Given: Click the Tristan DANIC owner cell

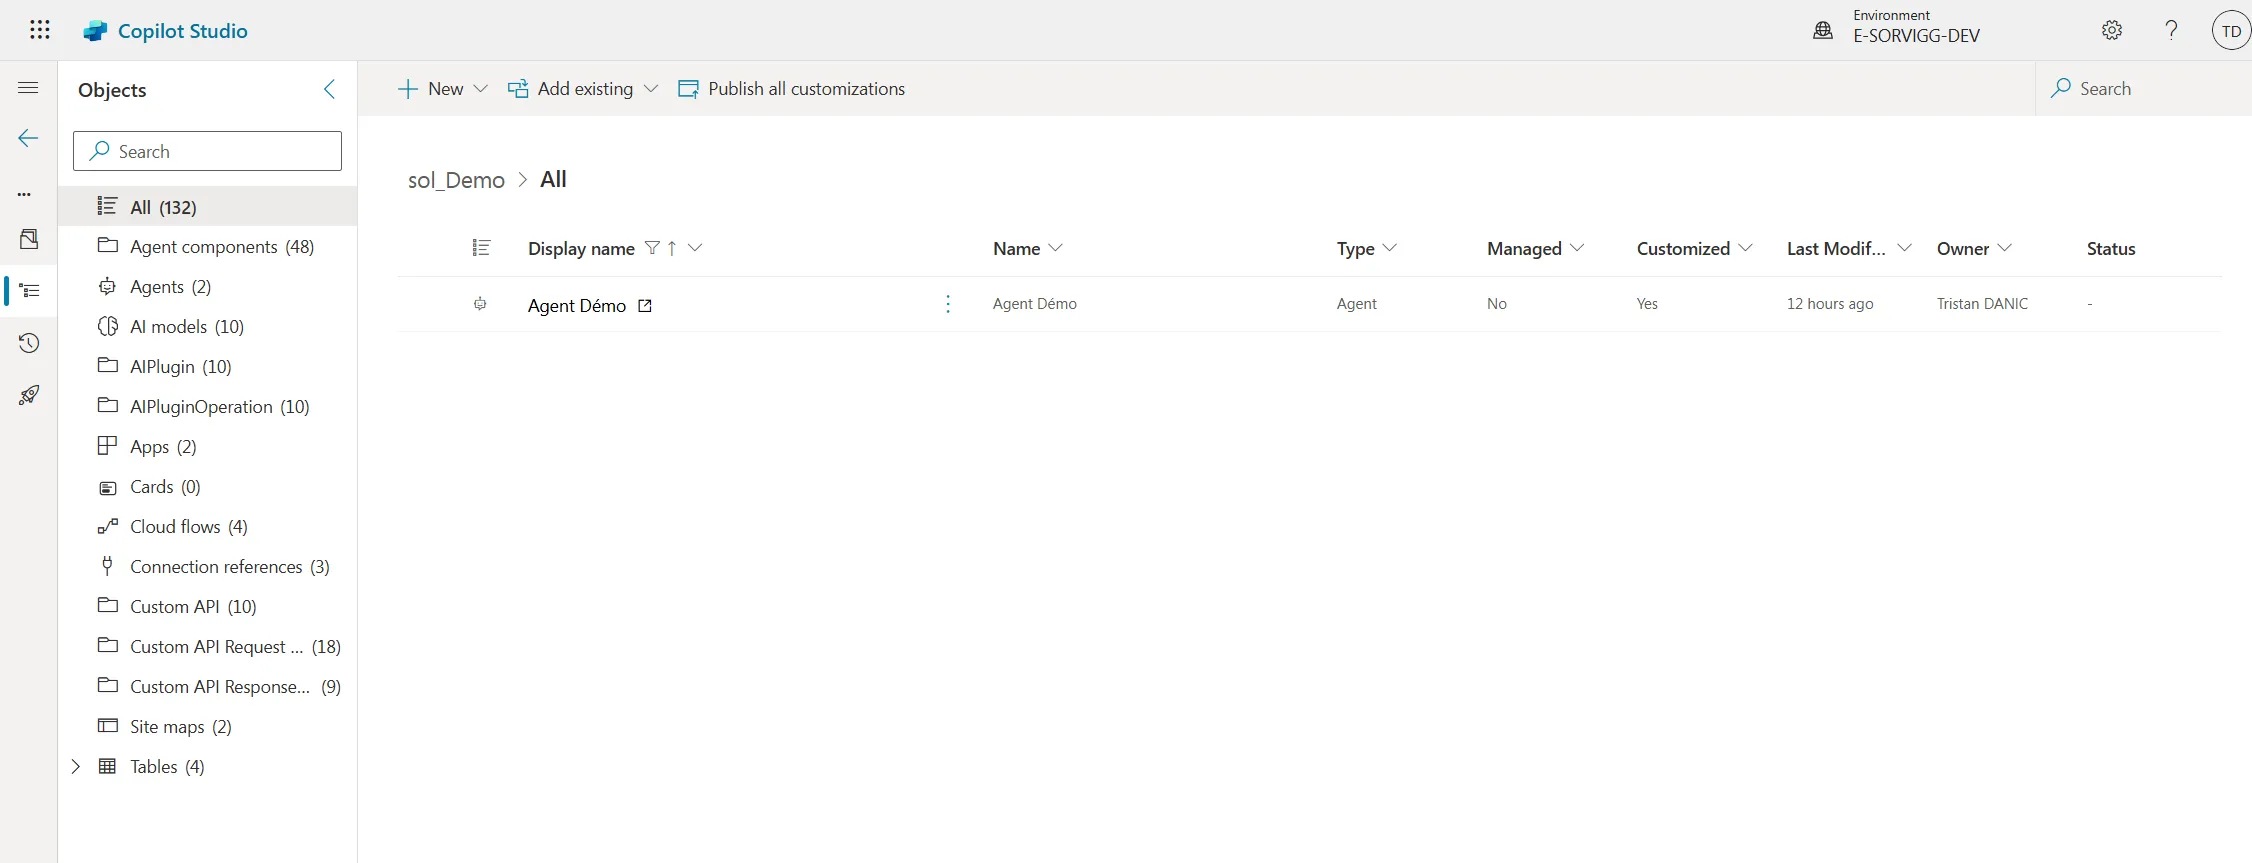Looking at the screenshot, I should click(x=1982, y=304).
